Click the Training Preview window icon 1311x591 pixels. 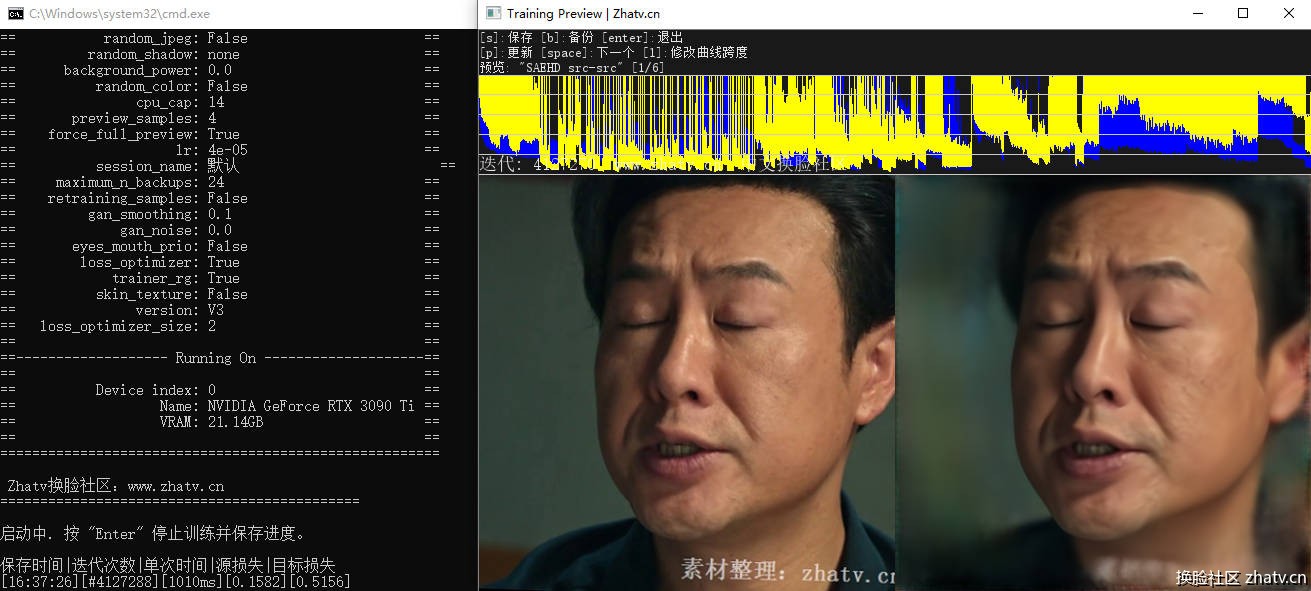492,13
